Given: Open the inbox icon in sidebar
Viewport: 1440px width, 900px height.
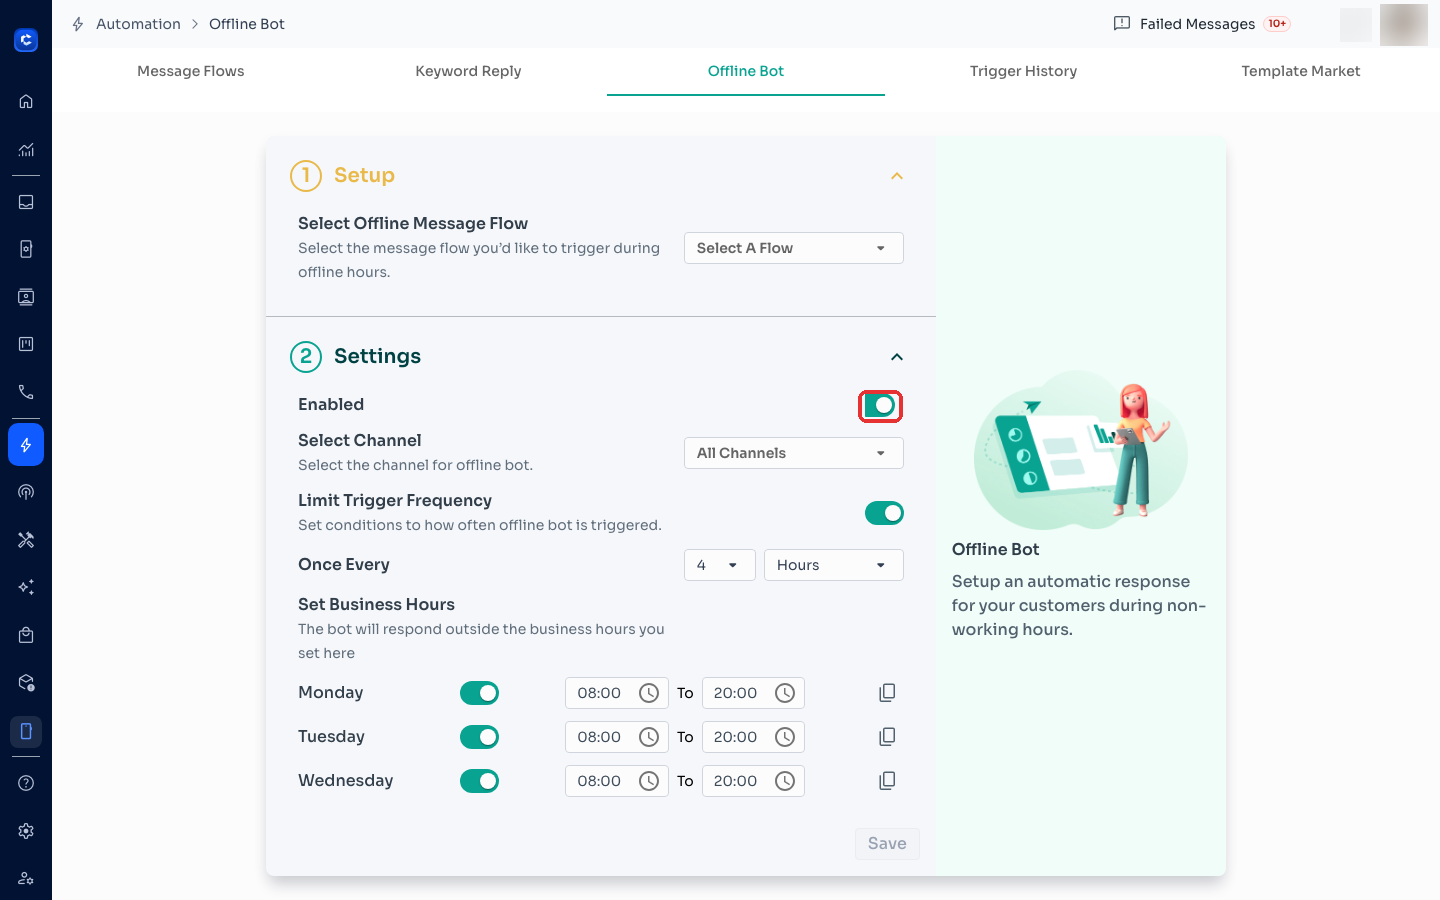Looking at the screenshot, I should 26,202.
